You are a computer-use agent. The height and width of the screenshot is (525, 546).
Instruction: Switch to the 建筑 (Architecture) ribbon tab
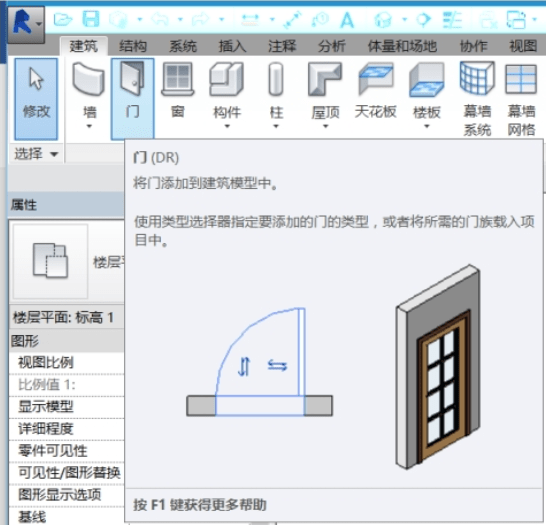click(x=84, y=46)
